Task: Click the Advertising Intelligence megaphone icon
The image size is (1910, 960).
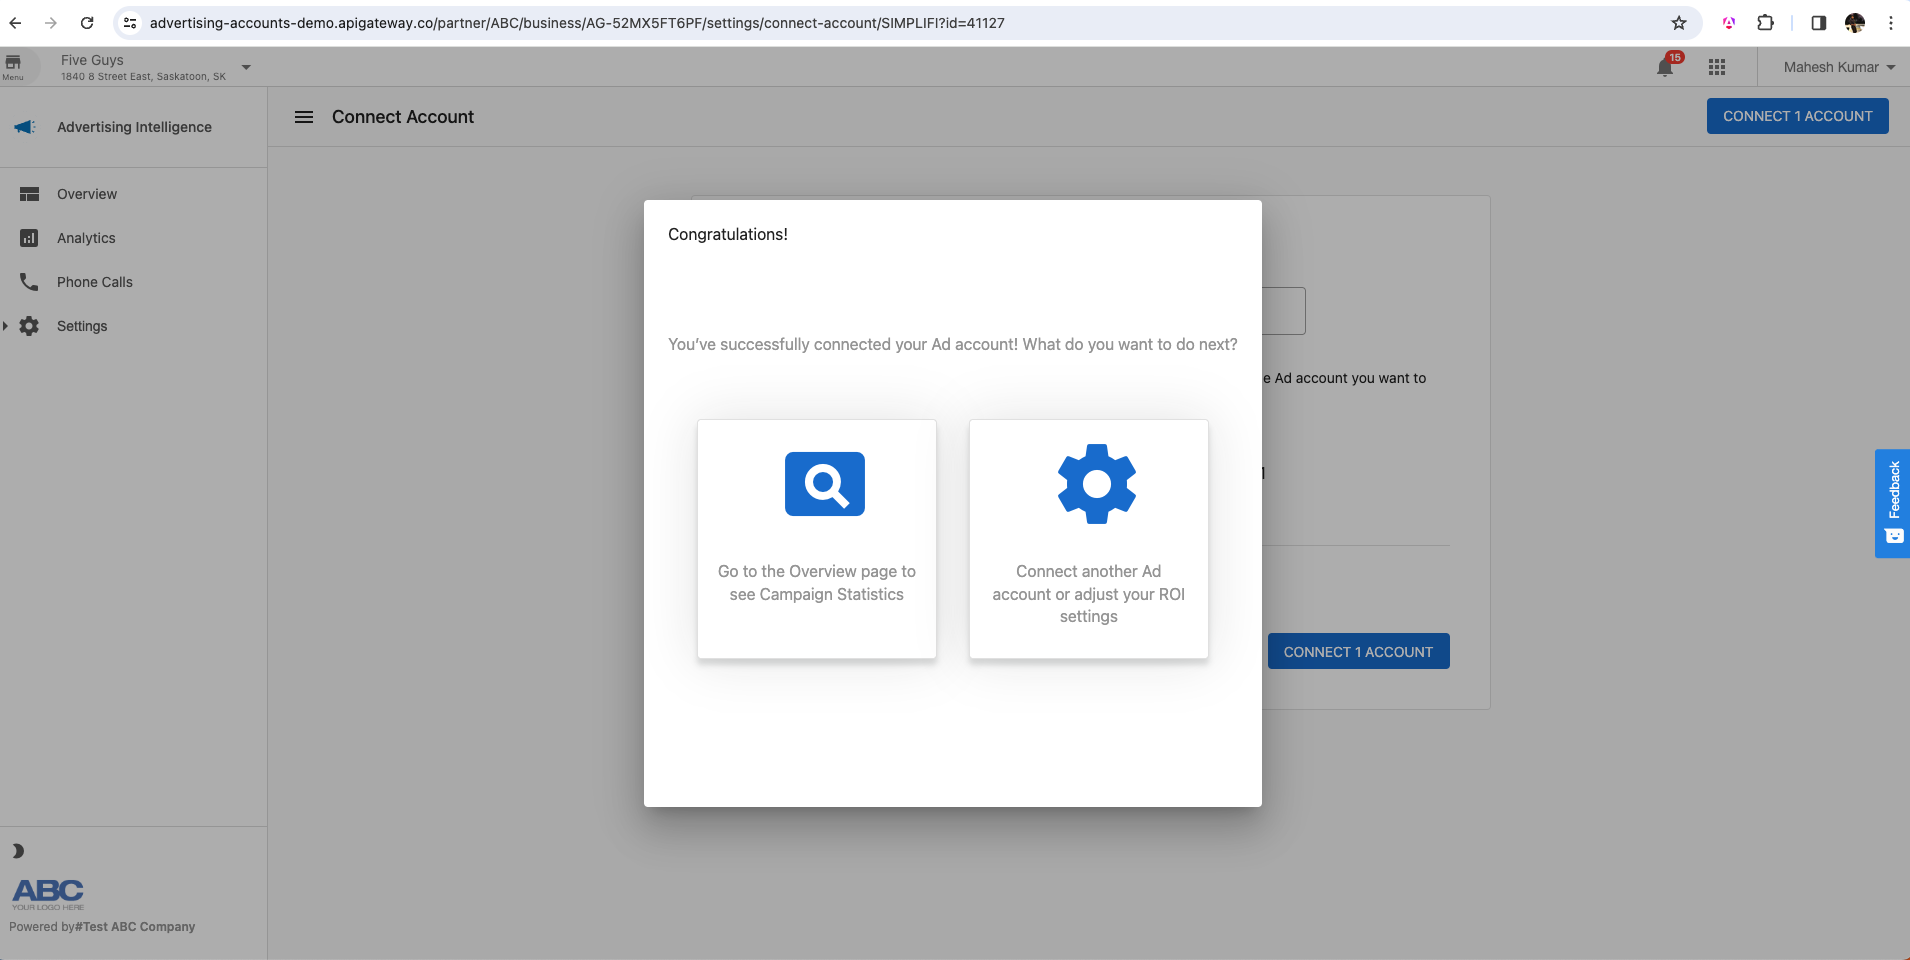Action: click(x=25, y=127)
